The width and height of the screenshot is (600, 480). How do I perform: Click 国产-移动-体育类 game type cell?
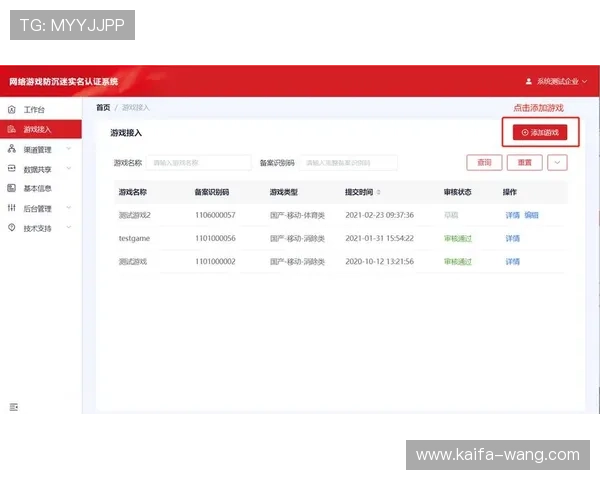tap(297, 216)
